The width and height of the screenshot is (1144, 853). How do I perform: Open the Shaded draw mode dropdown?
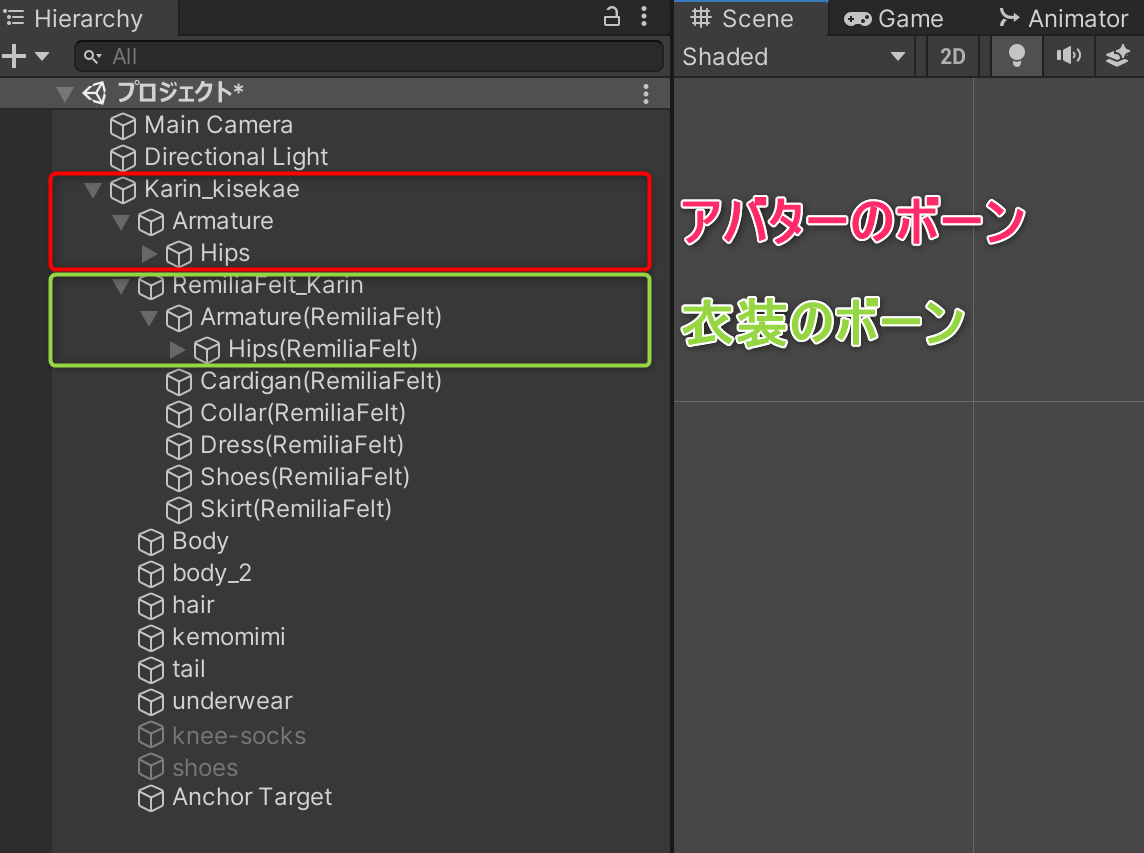click(794, 56)
